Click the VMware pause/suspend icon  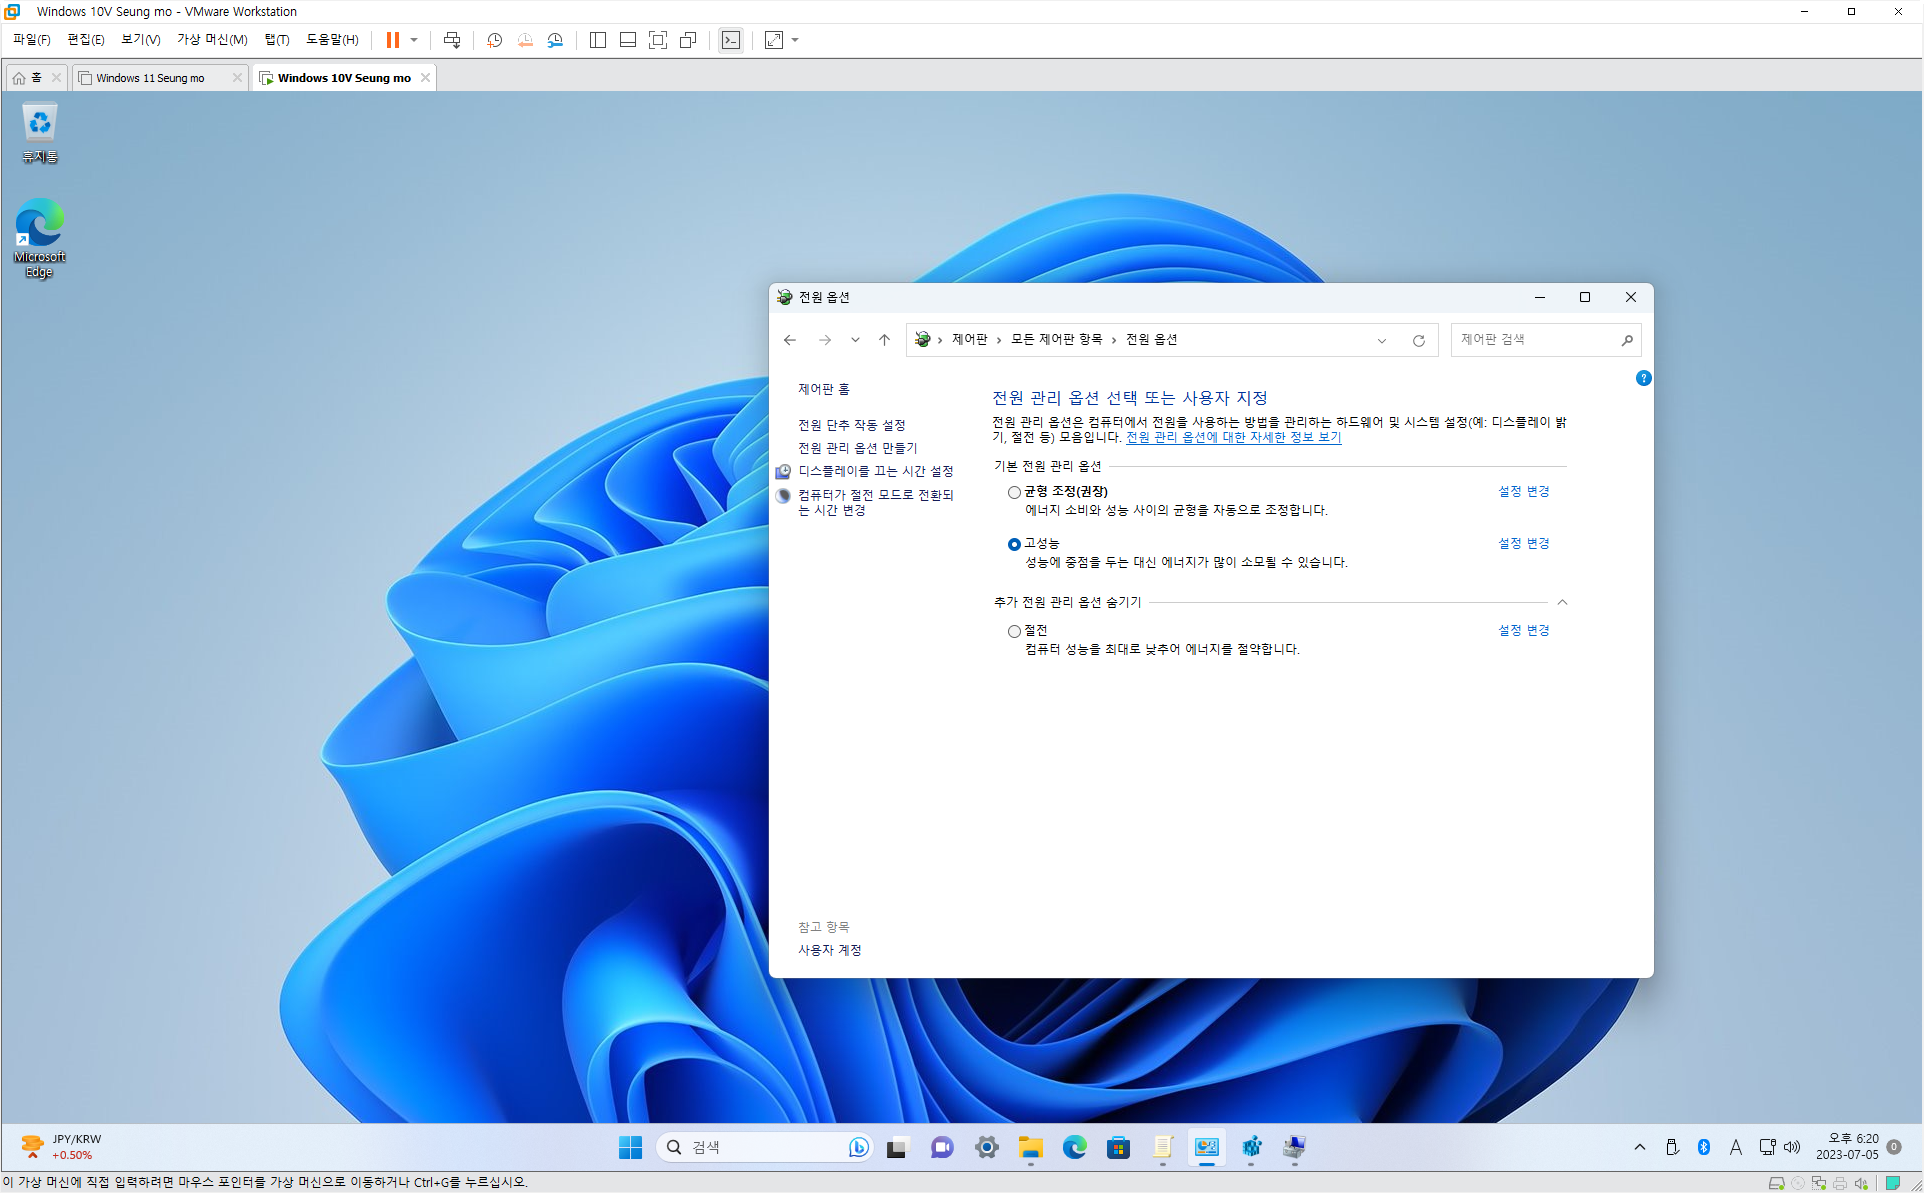(393, 40)
